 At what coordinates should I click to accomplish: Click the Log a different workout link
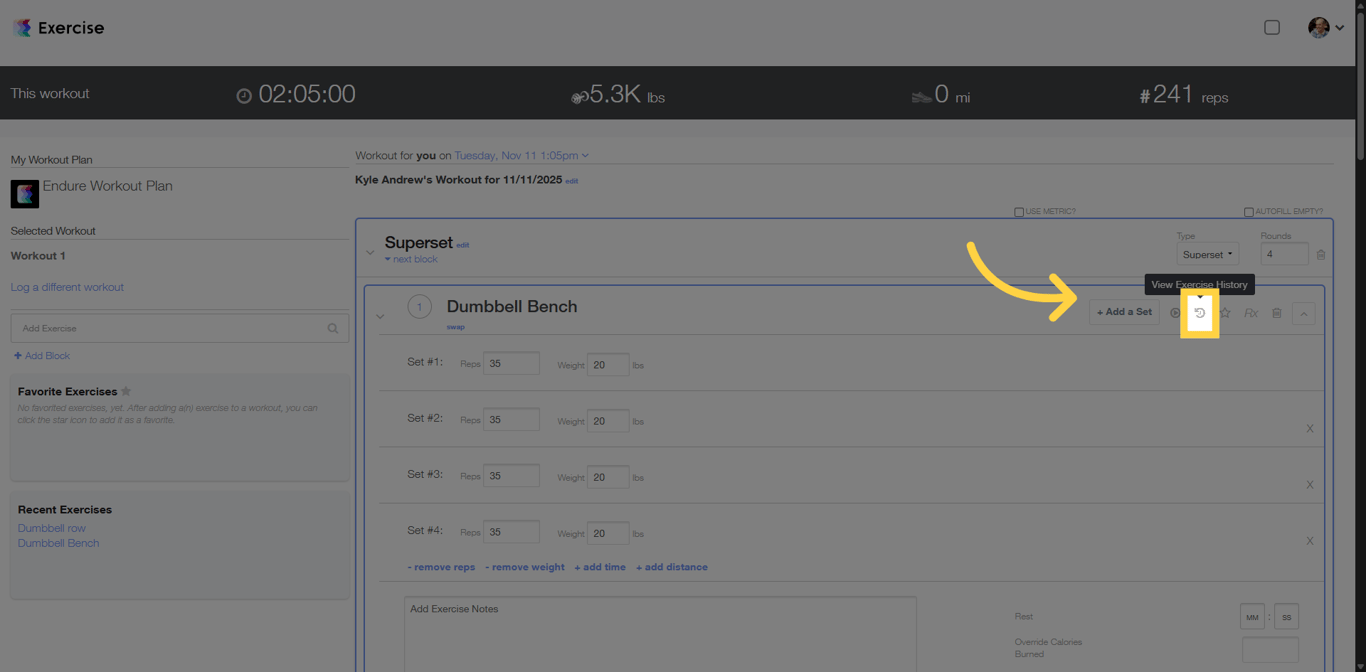(x=67, y=287)
